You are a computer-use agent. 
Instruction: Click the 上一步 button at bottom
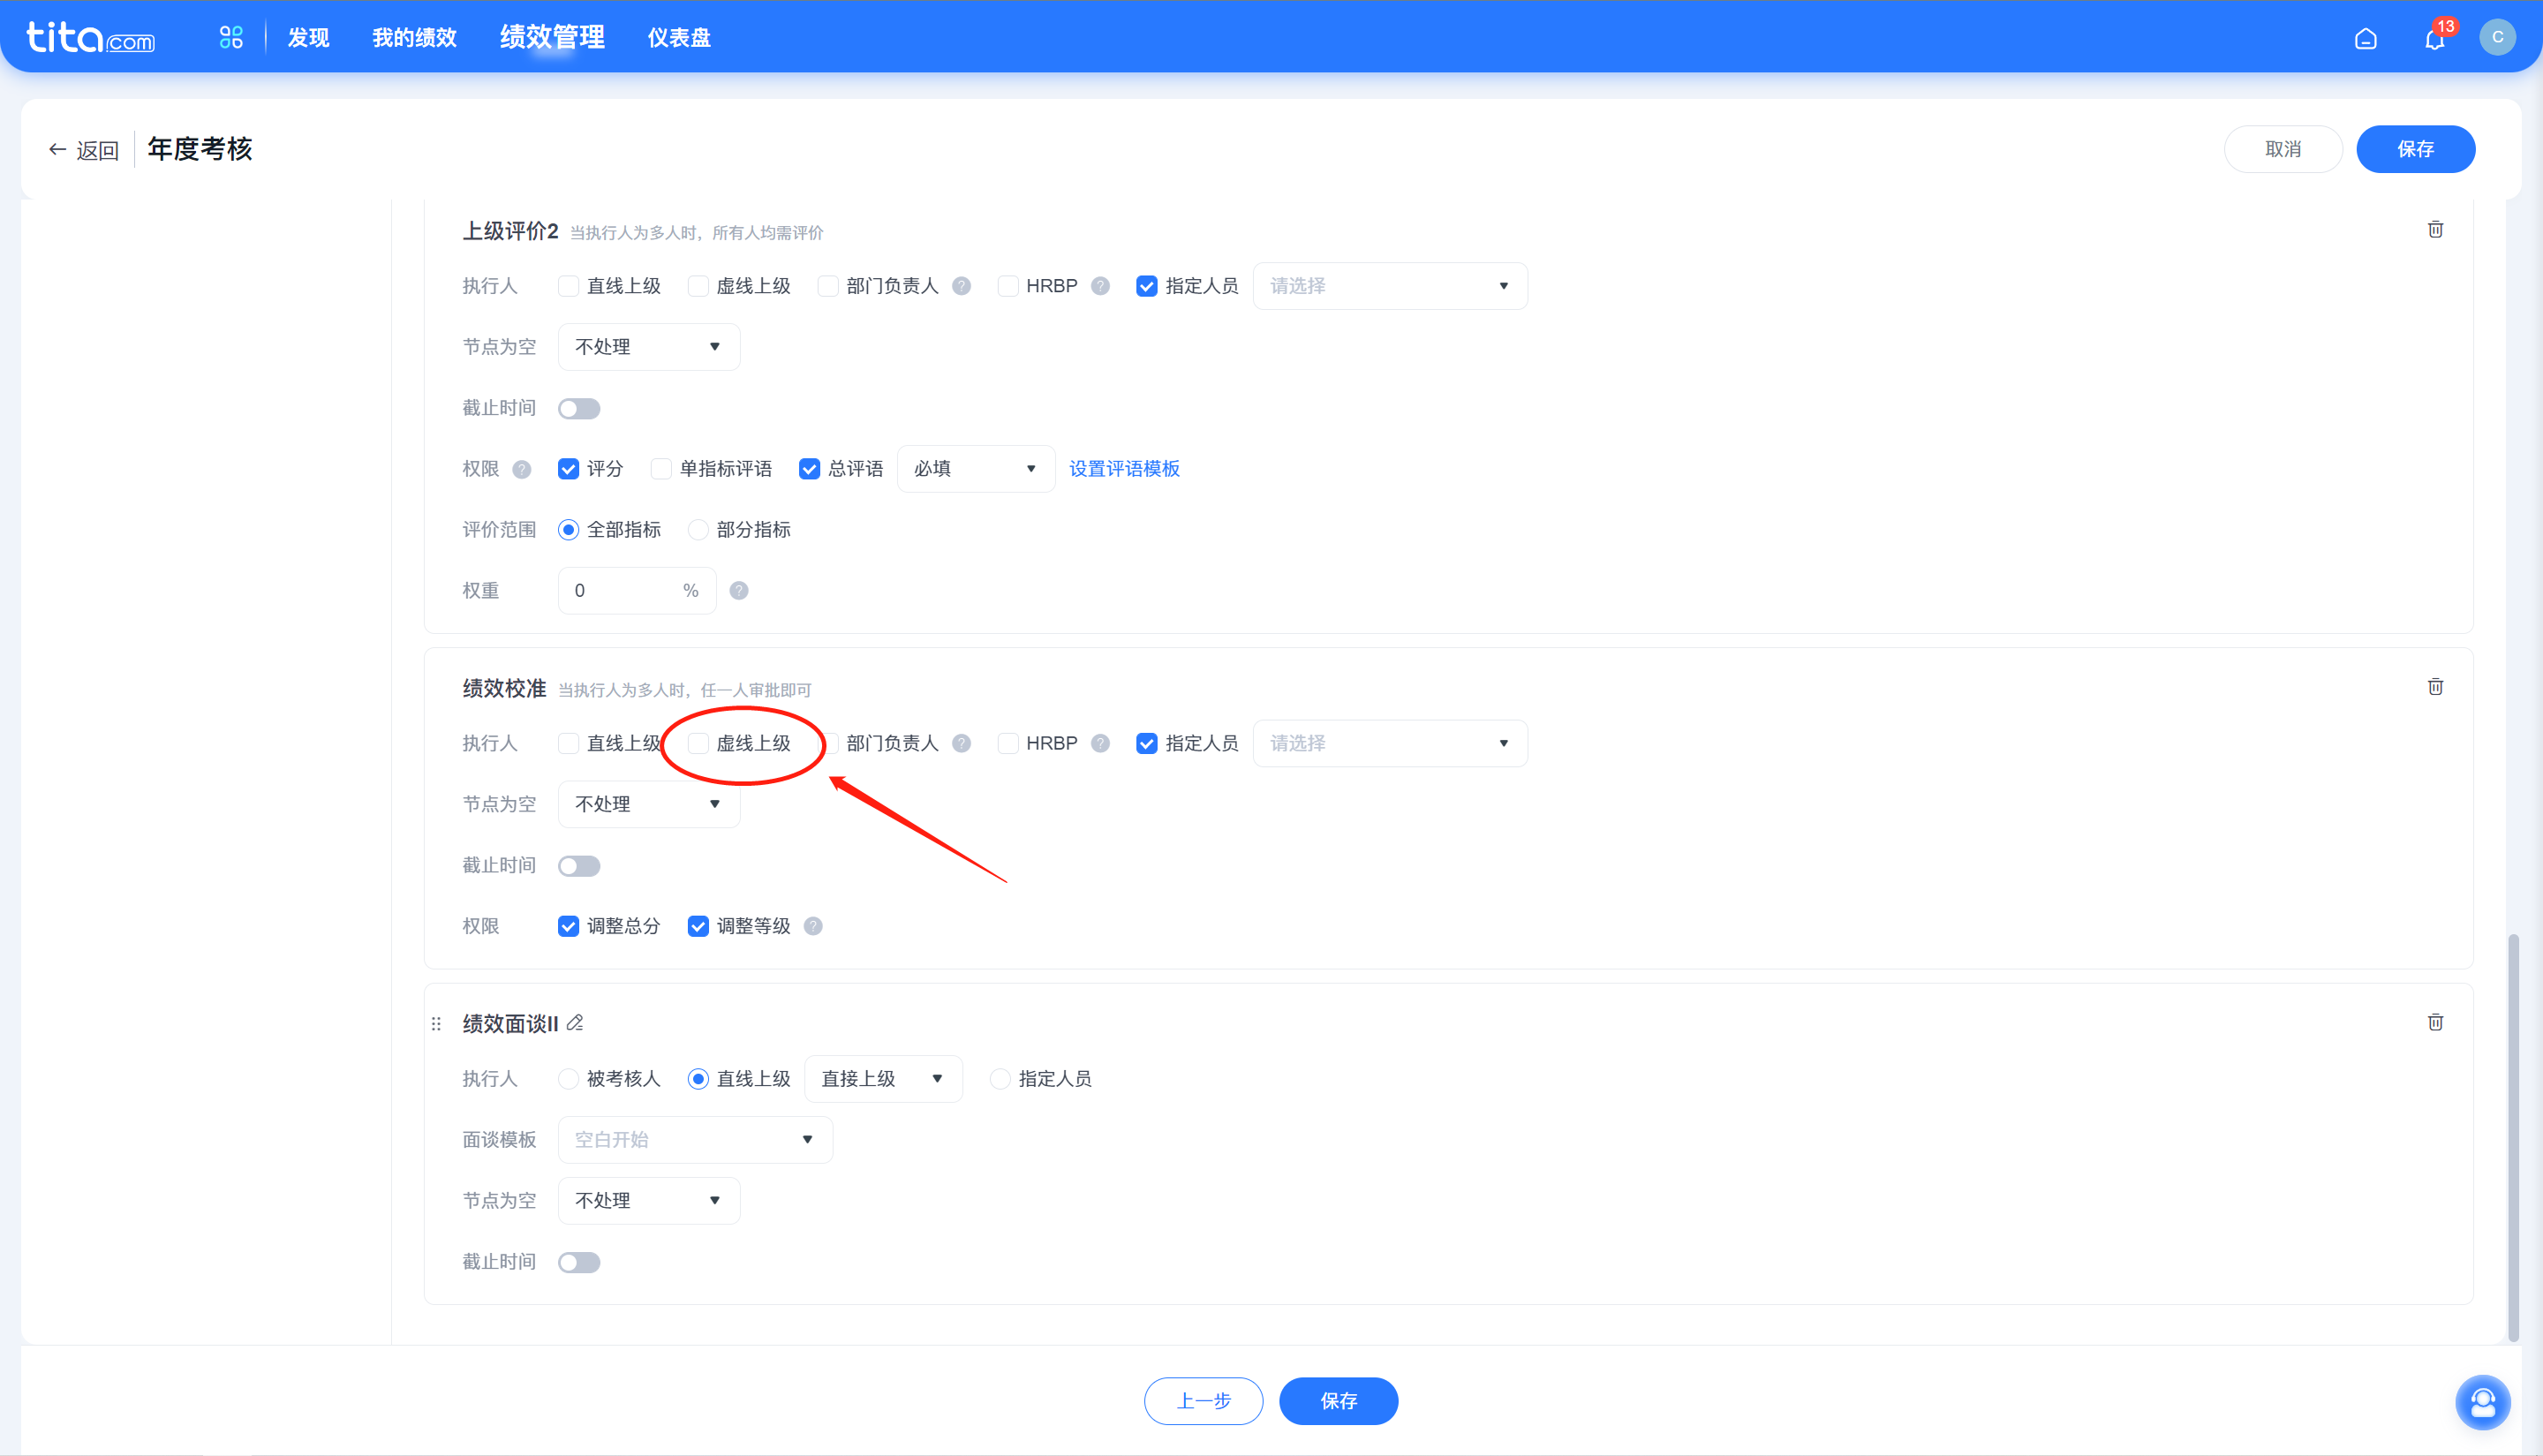(x=1205, y=1400)
